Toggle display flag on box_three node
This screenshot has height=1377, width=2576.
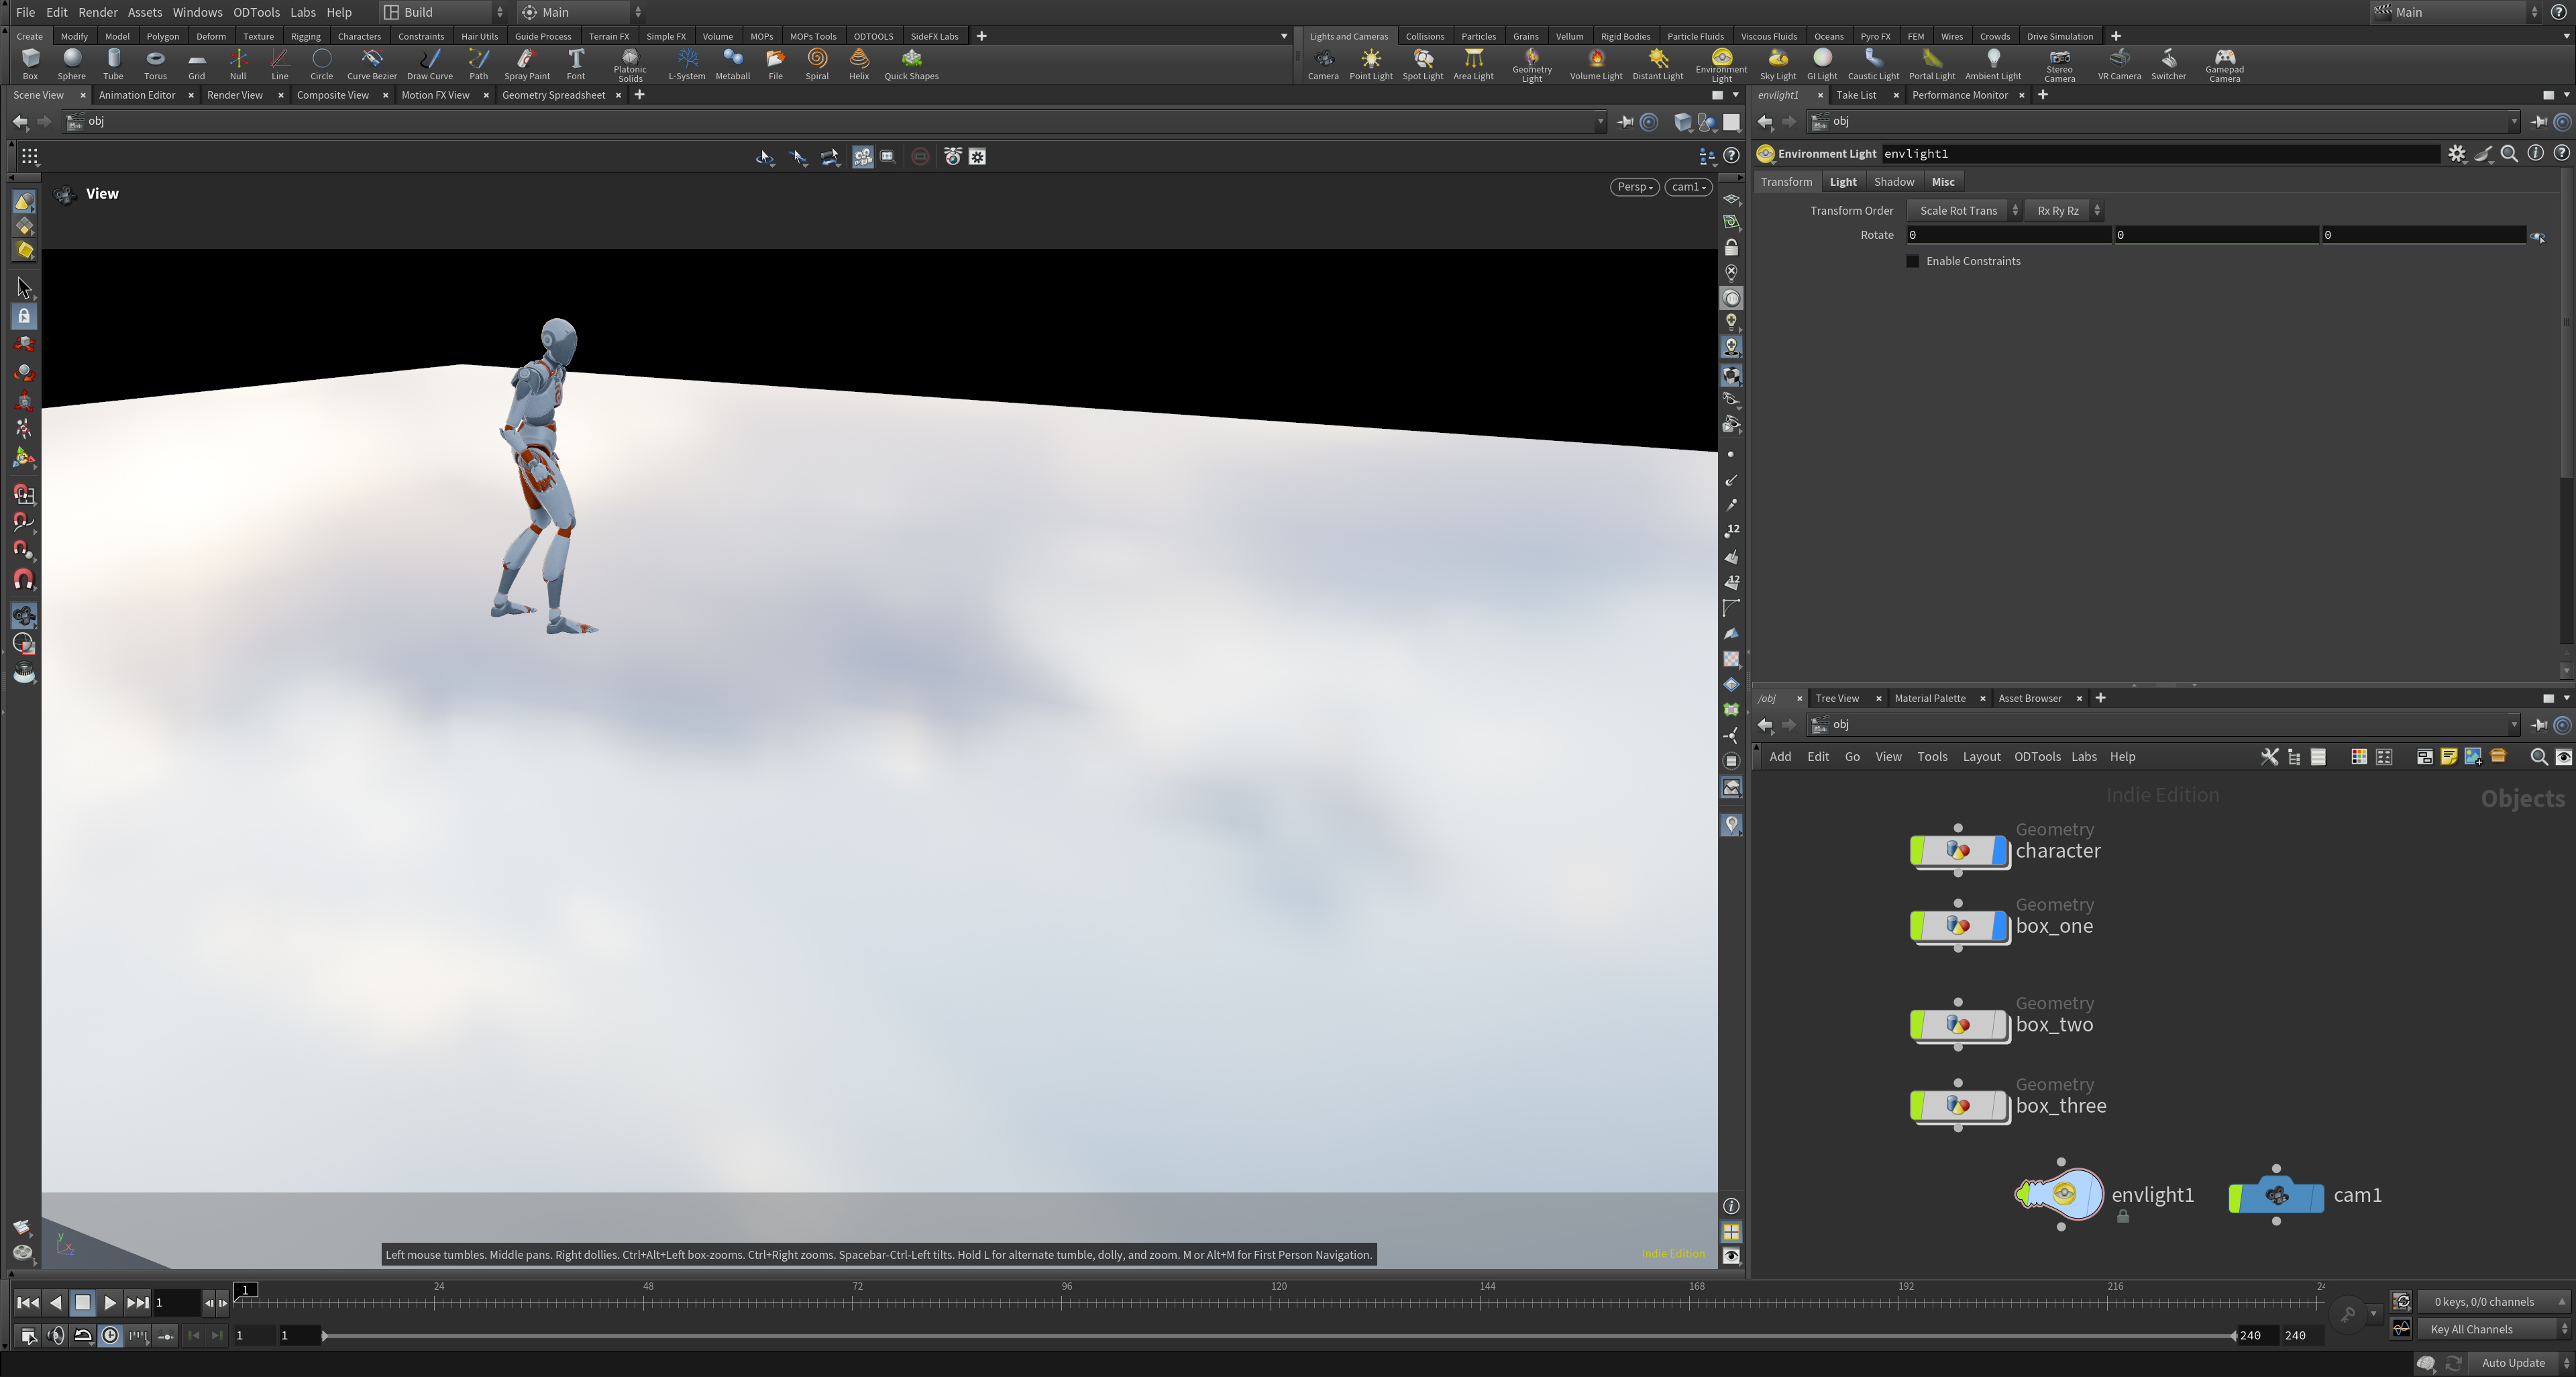(1999, 1106)
